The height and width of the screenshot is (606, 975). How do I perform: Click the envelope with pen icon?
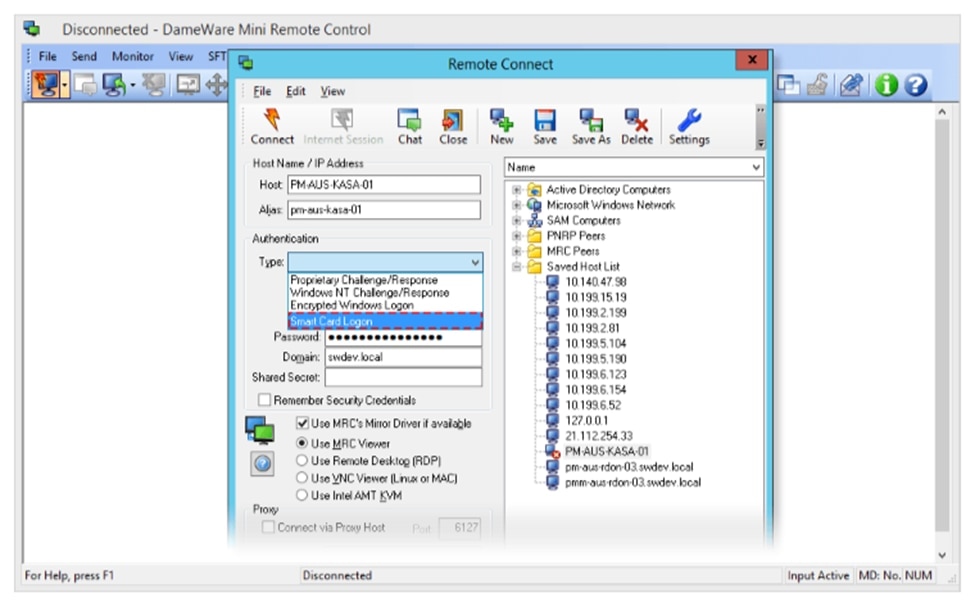click(851, 85)
